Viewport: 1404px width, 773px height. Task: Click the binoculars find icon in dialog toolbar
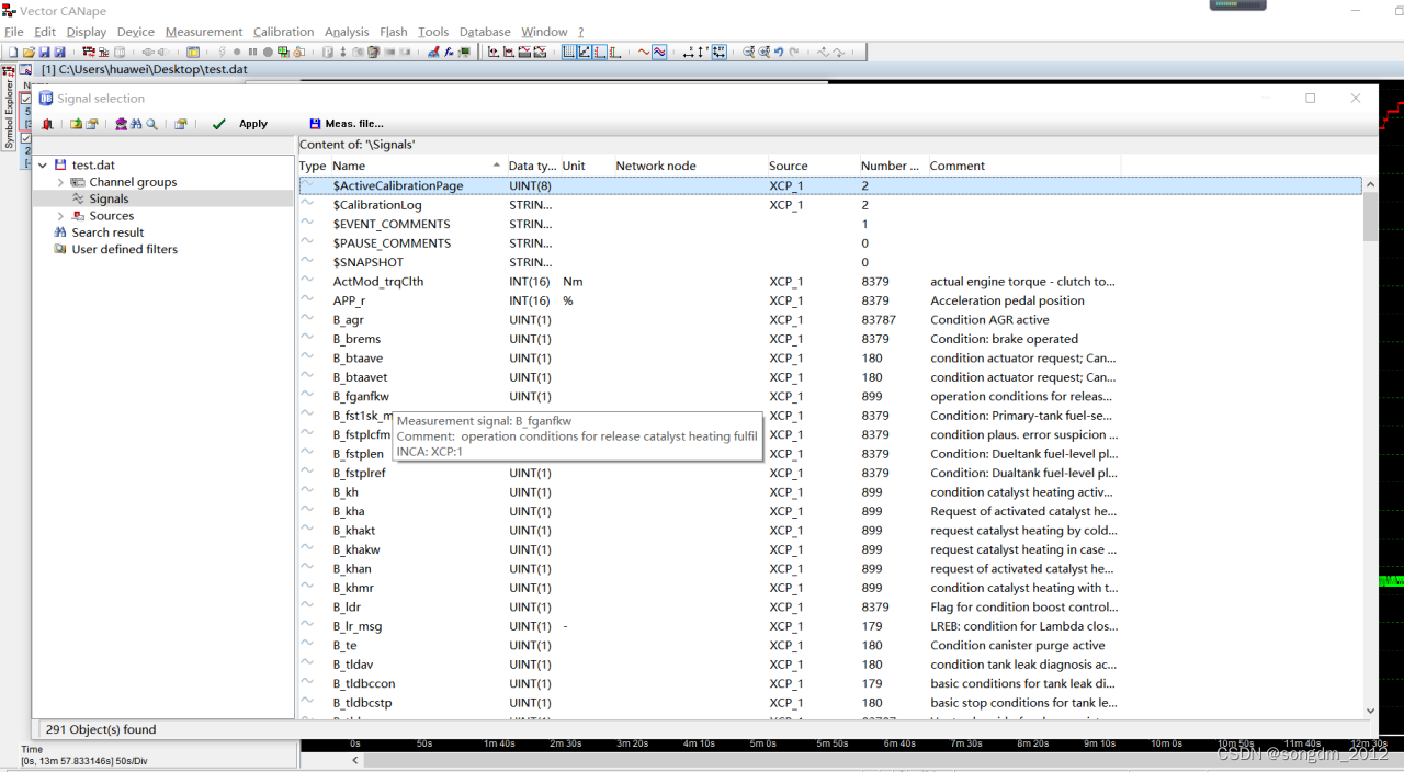pos(136,124)
